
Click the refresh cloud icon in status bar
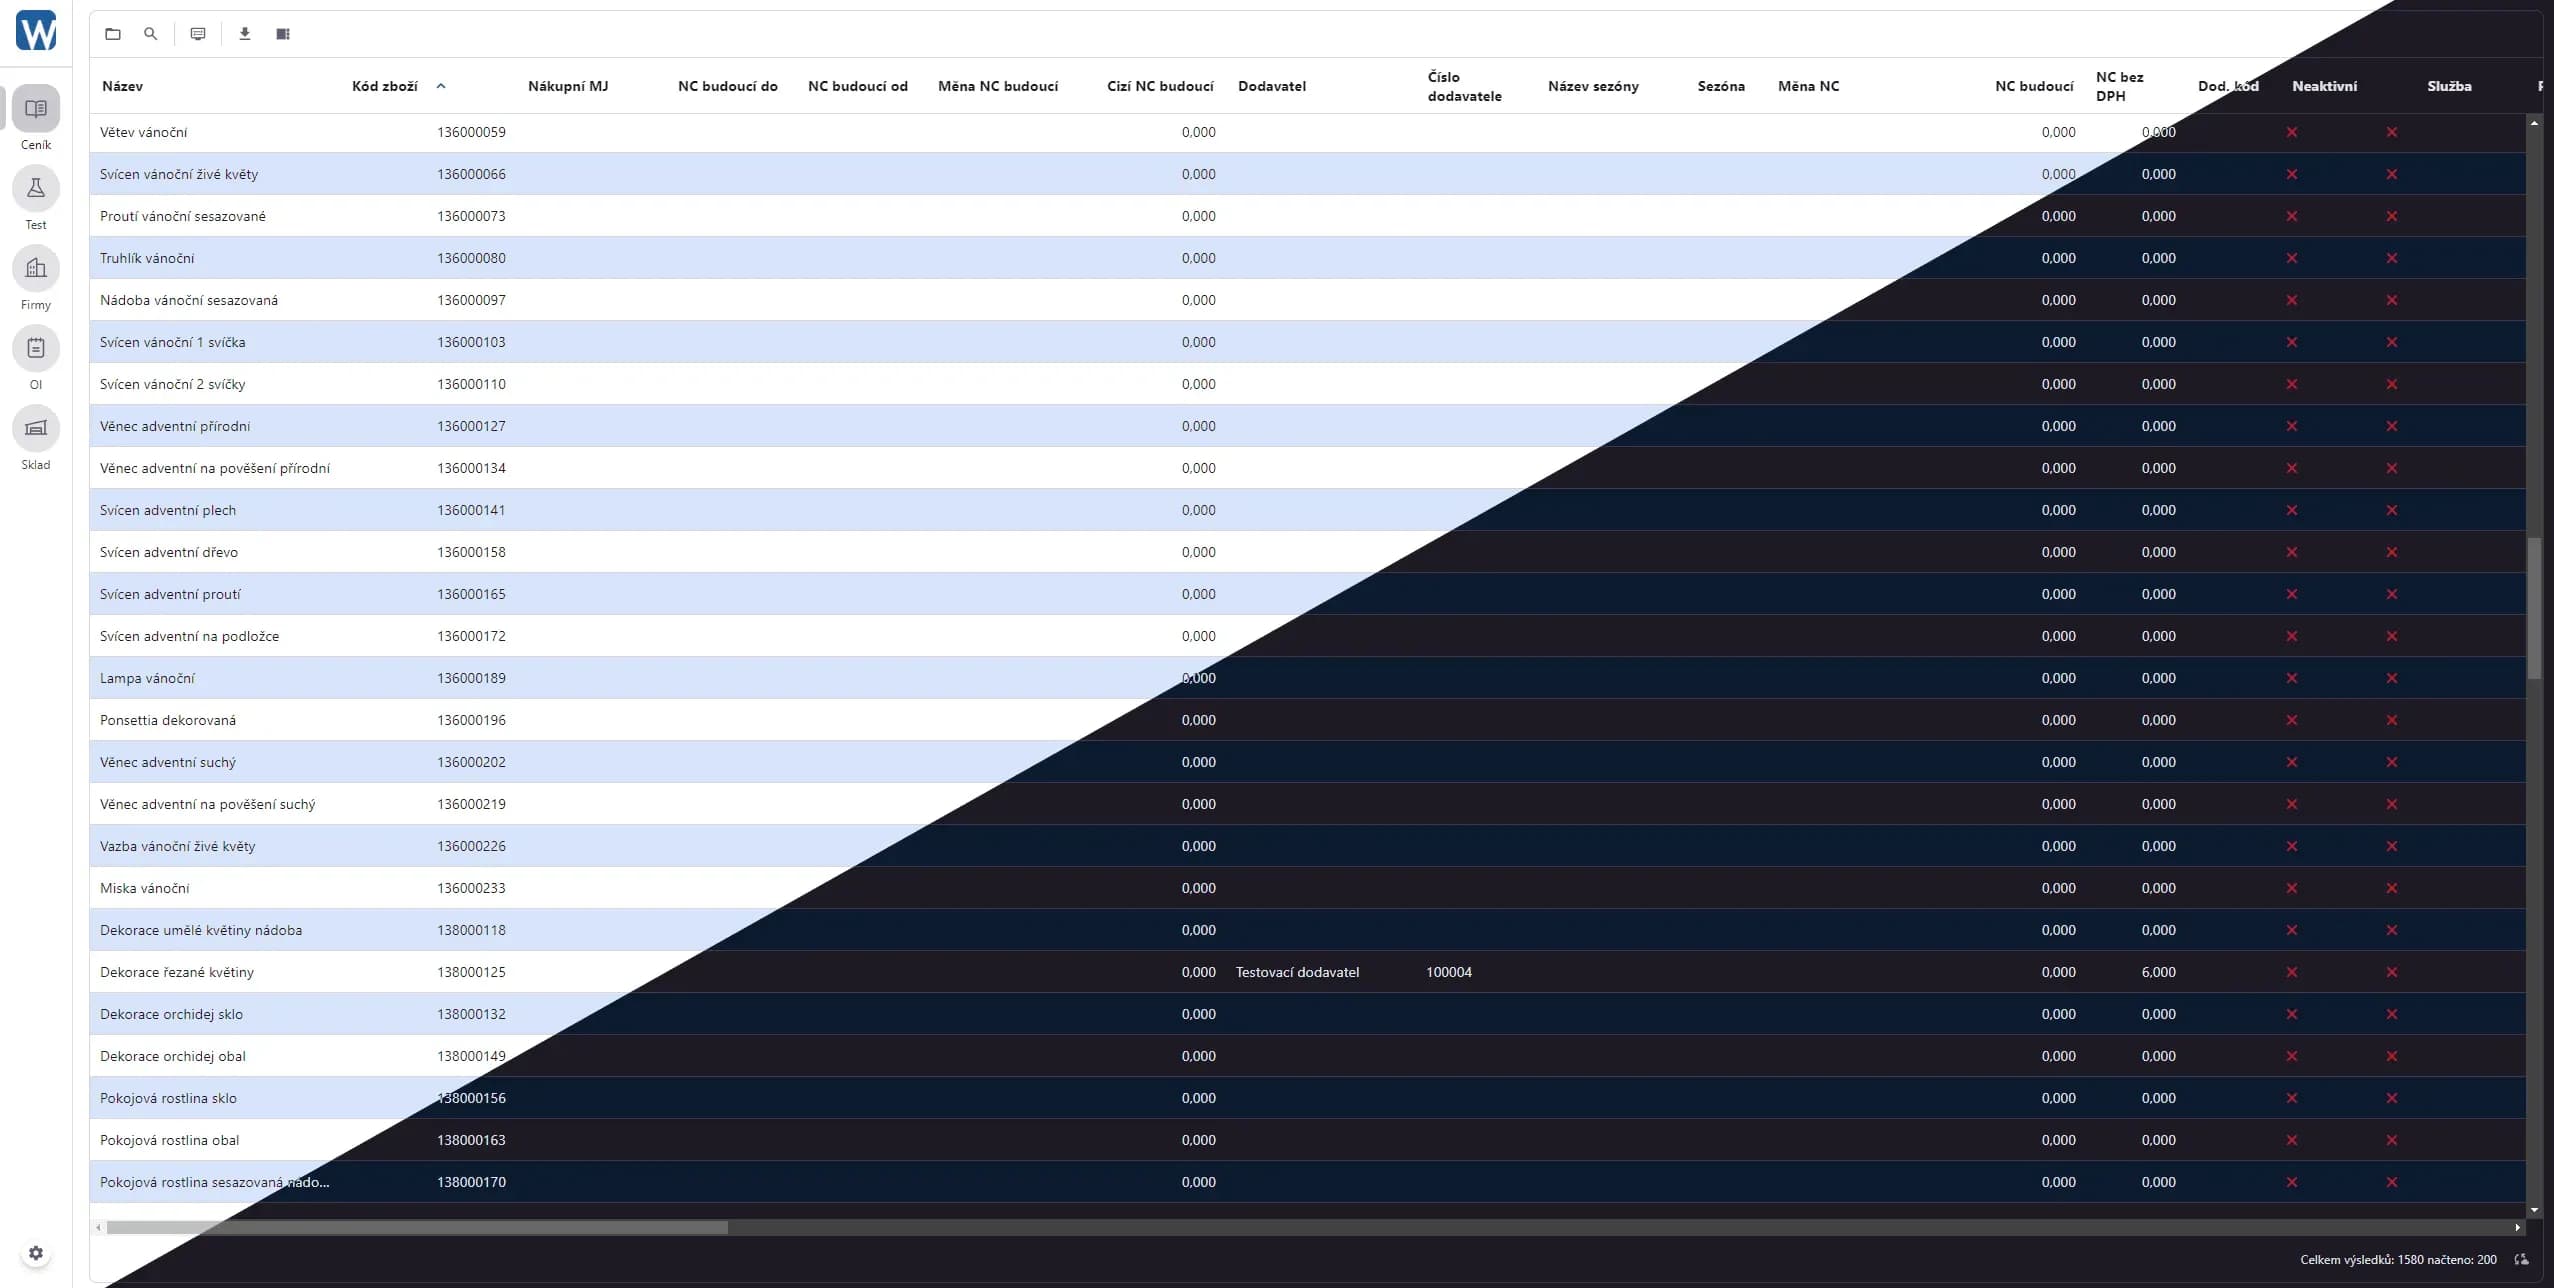point(2522,1260)
